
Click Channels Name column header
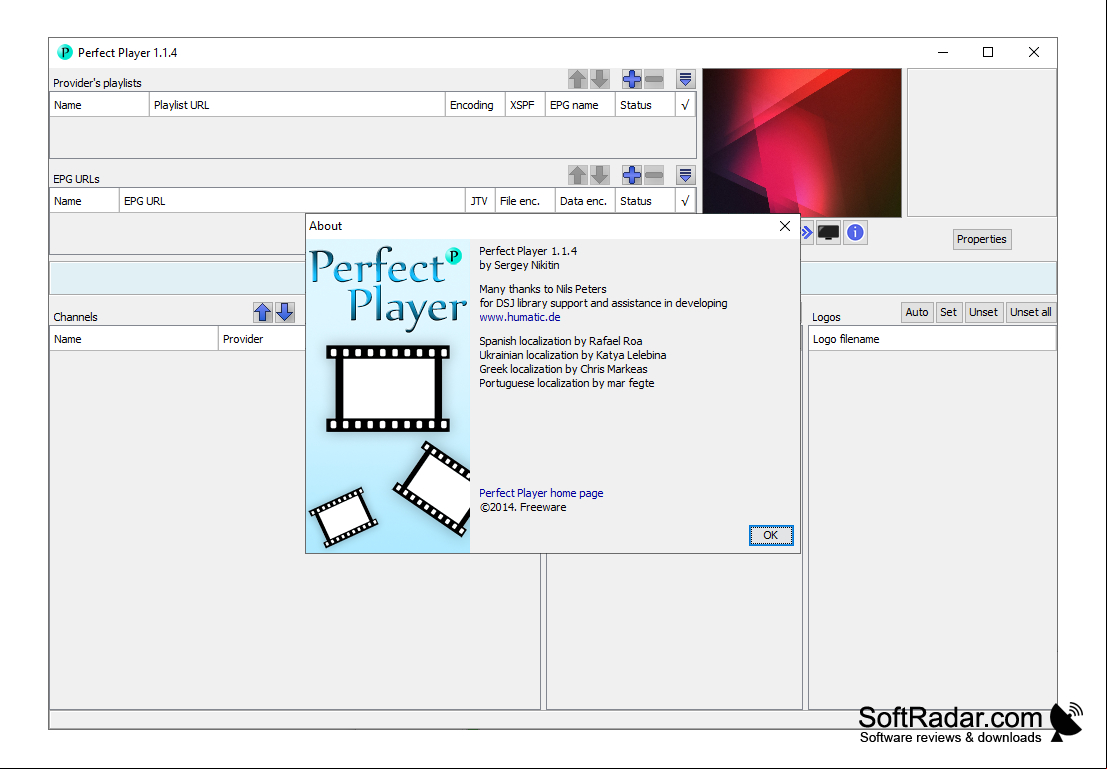(x=133, y=339)
